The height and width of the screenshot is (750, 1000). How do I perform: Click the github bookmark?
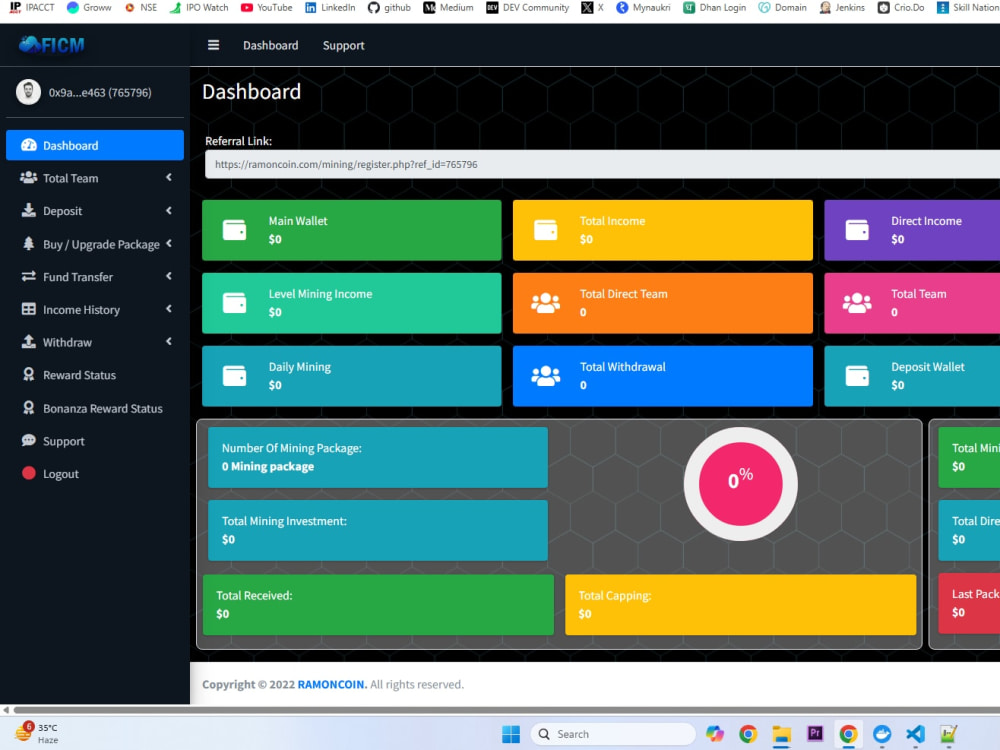(390, 8)
